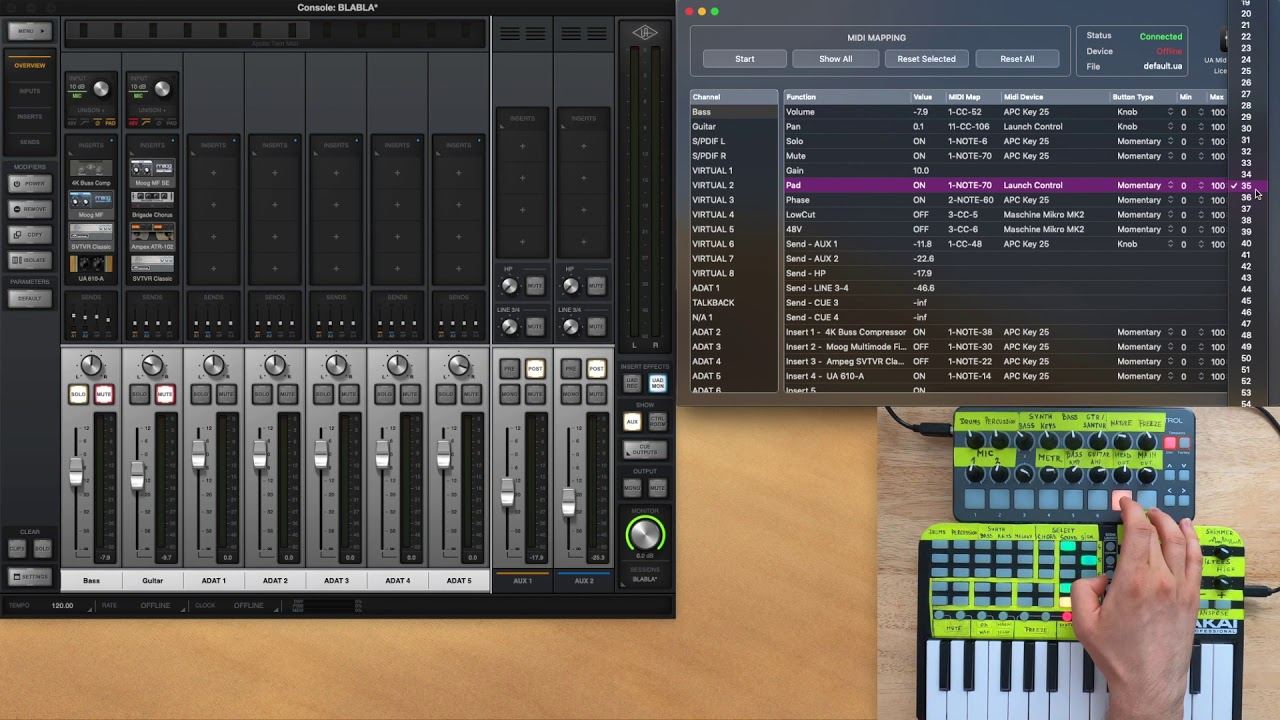Viewport: 1280px width, 720px height.
Task: Toggle UAD MON insert effects button
Action: click(657, 384)
